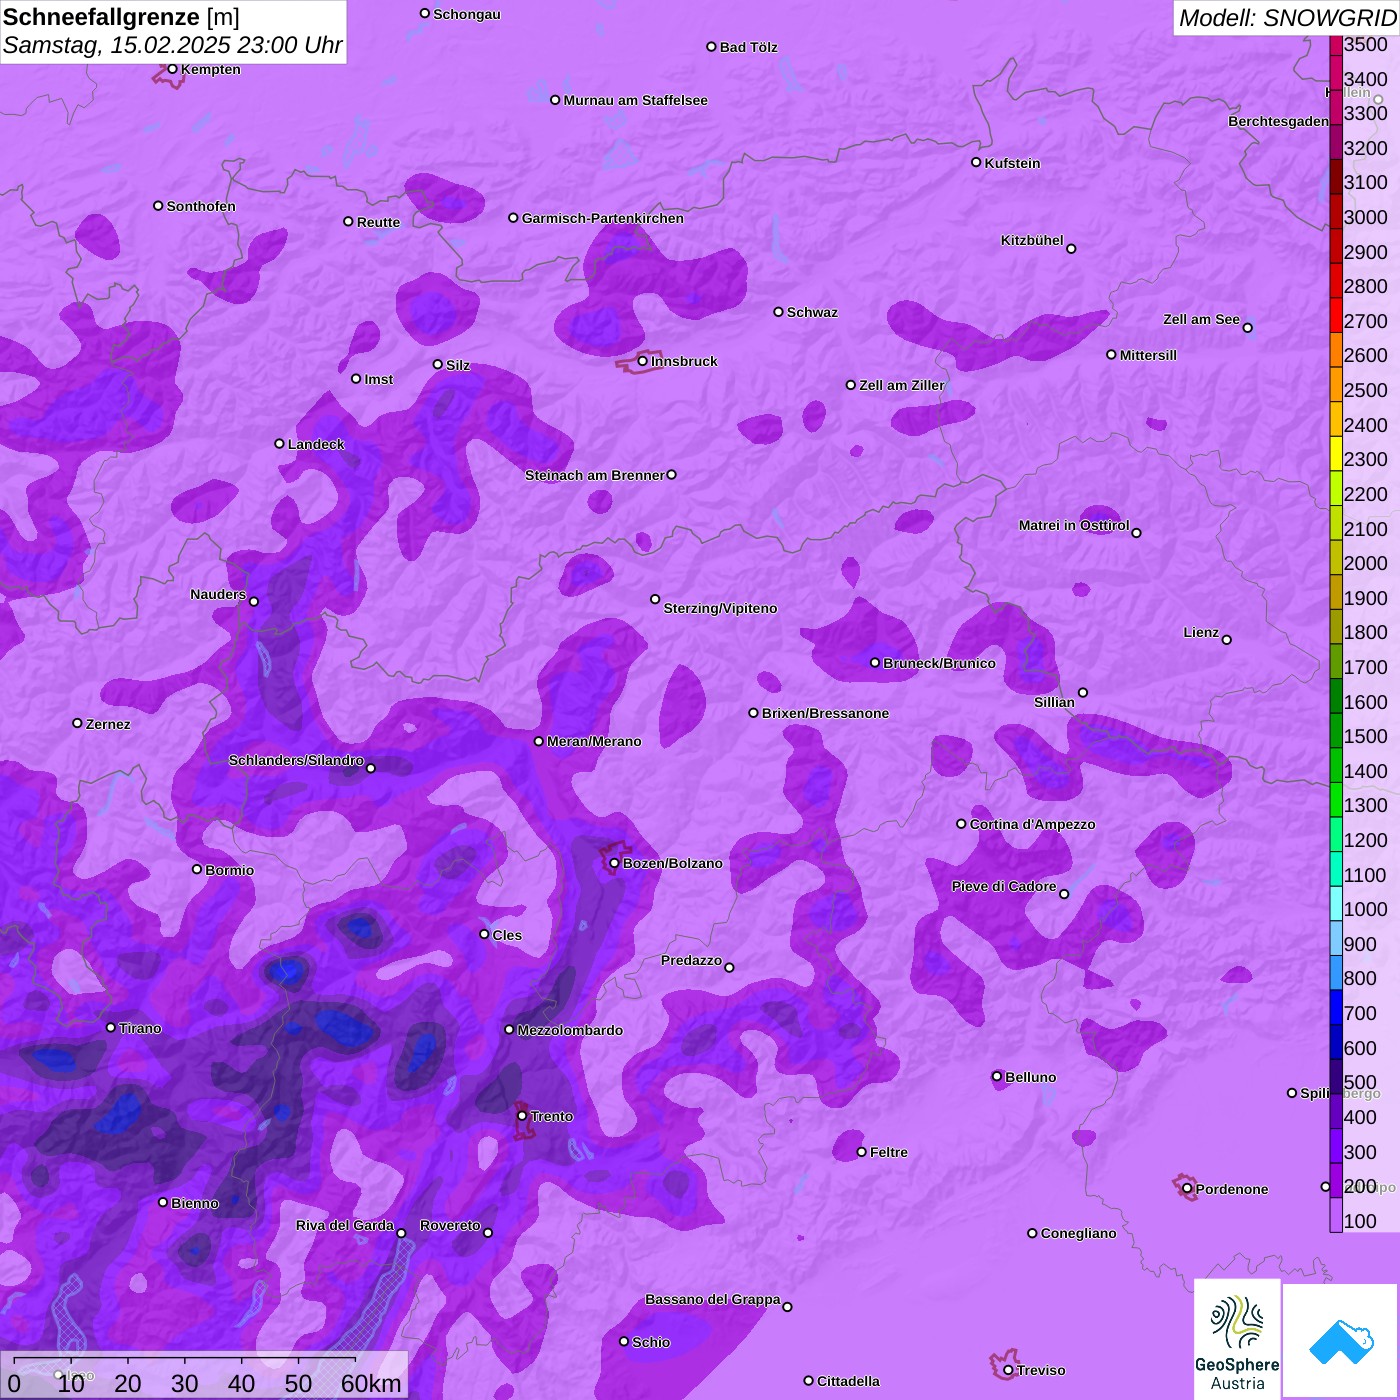This screenshot has width=1400, height=1400.
Task: Click the orange 2500 legend swatch
Action: (x=1336, y=384)
